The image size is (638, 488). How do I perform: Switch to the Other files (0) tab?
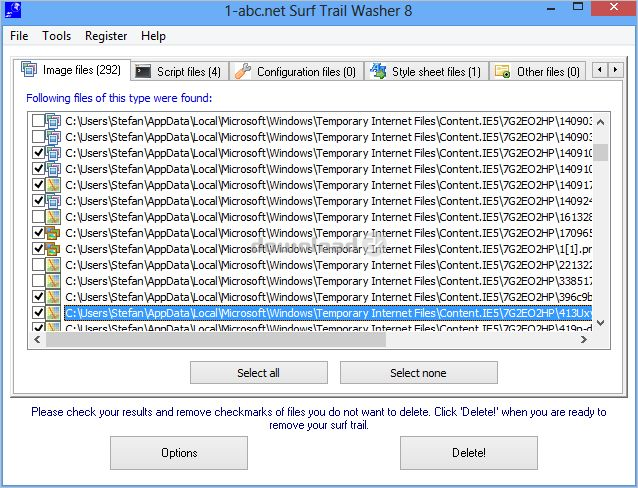pyautogui.click(x=537, y=72)
